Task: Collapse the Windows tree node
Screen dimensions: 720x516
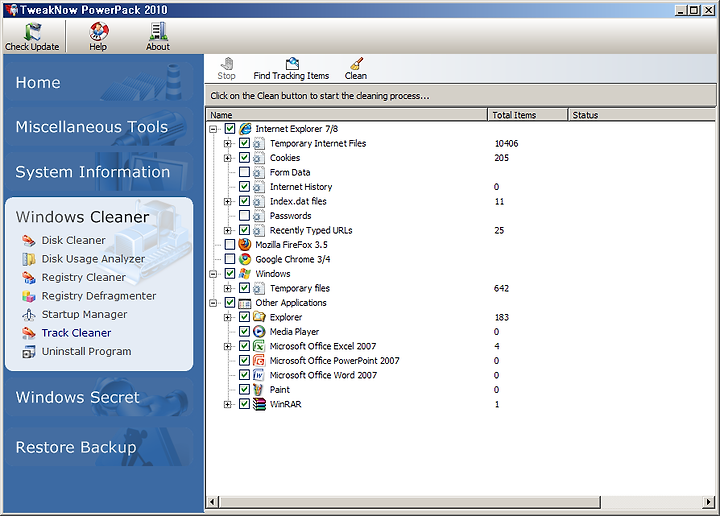Action: click(213, 274)
